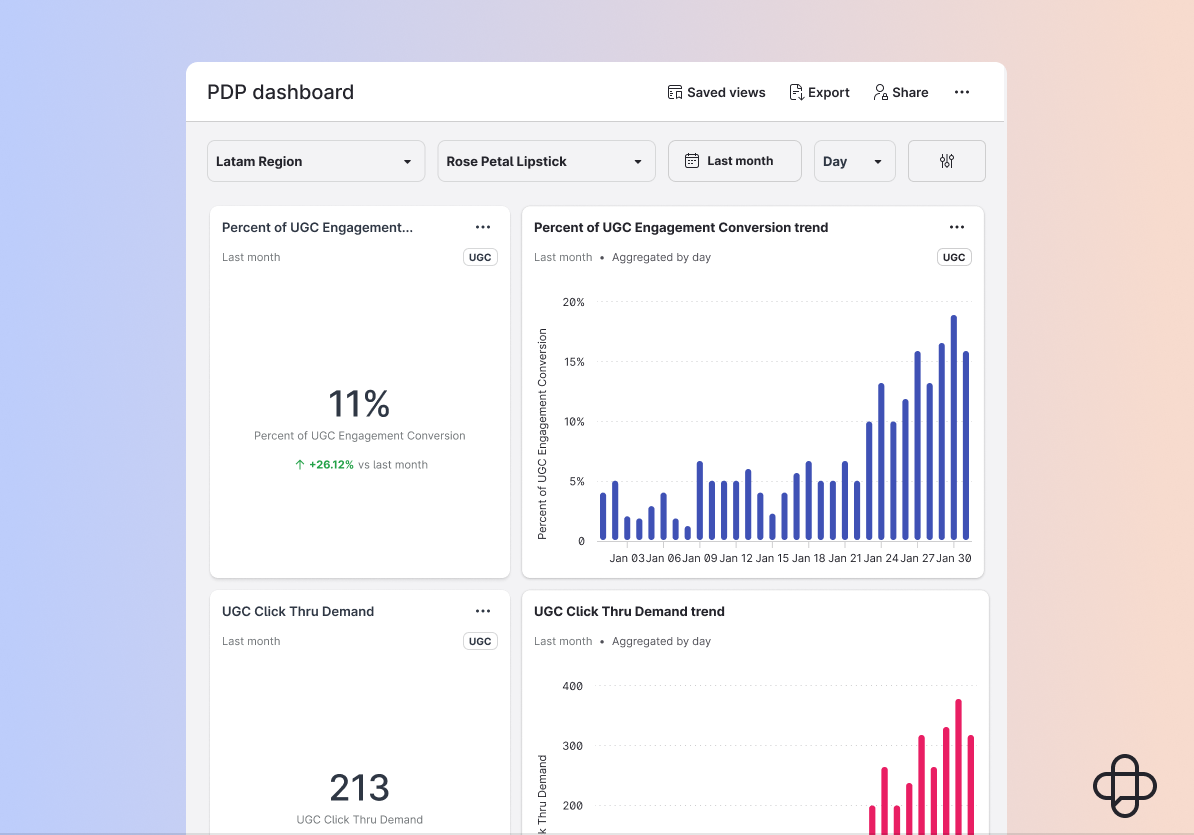Click the Percent of UGC Engagement Conversion trend title
This screenshot has height=835, width=1194.
(x=681, y=228)
